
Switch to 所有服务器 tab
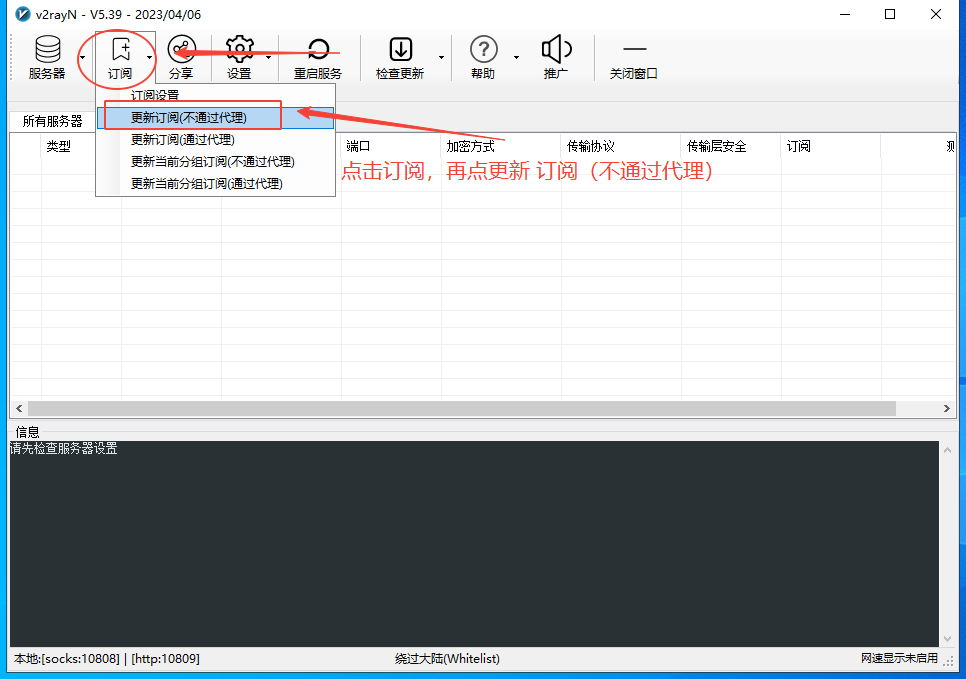(x=53, y=121)
